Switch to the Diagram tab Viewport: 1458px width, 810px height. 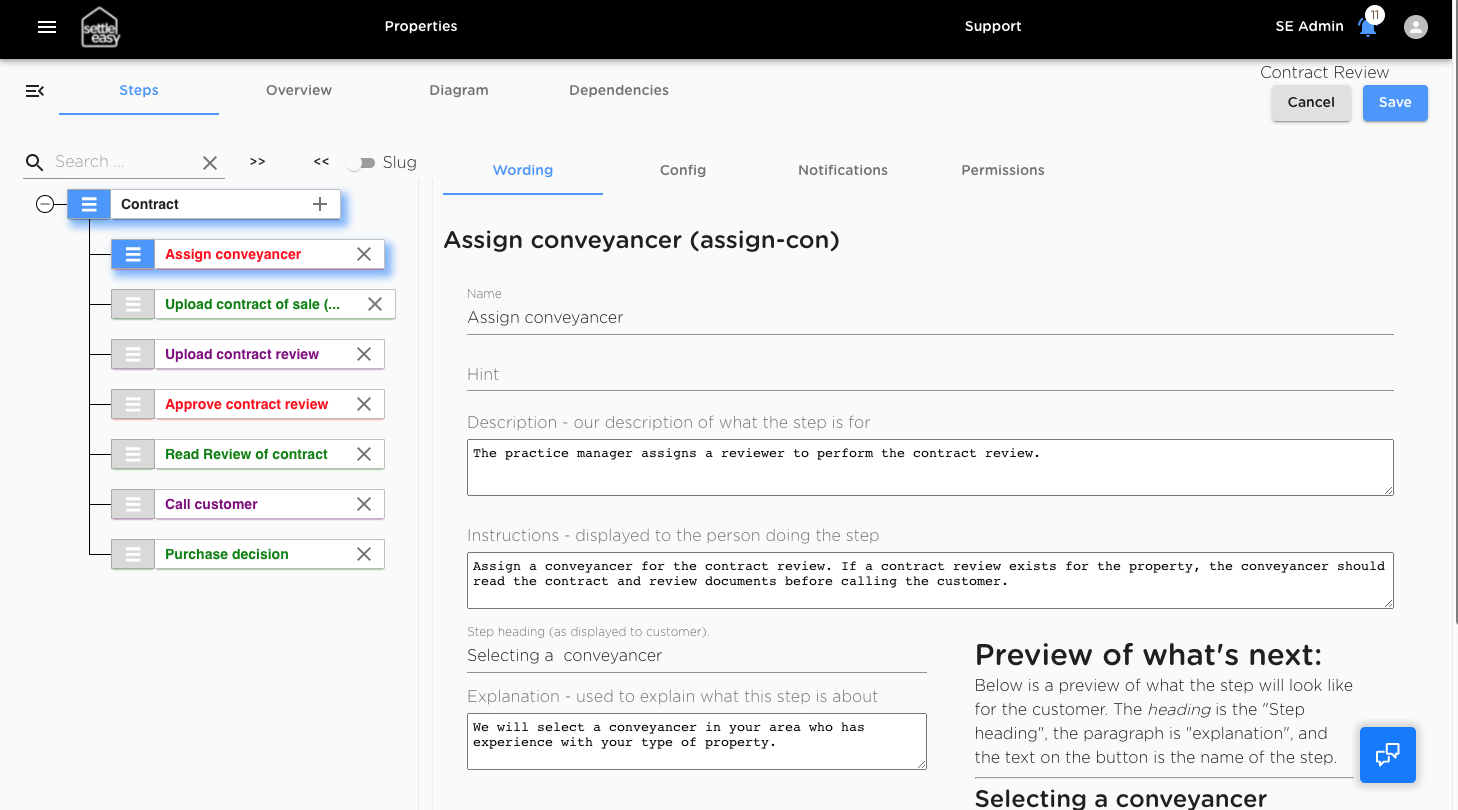tap(459, 90)
